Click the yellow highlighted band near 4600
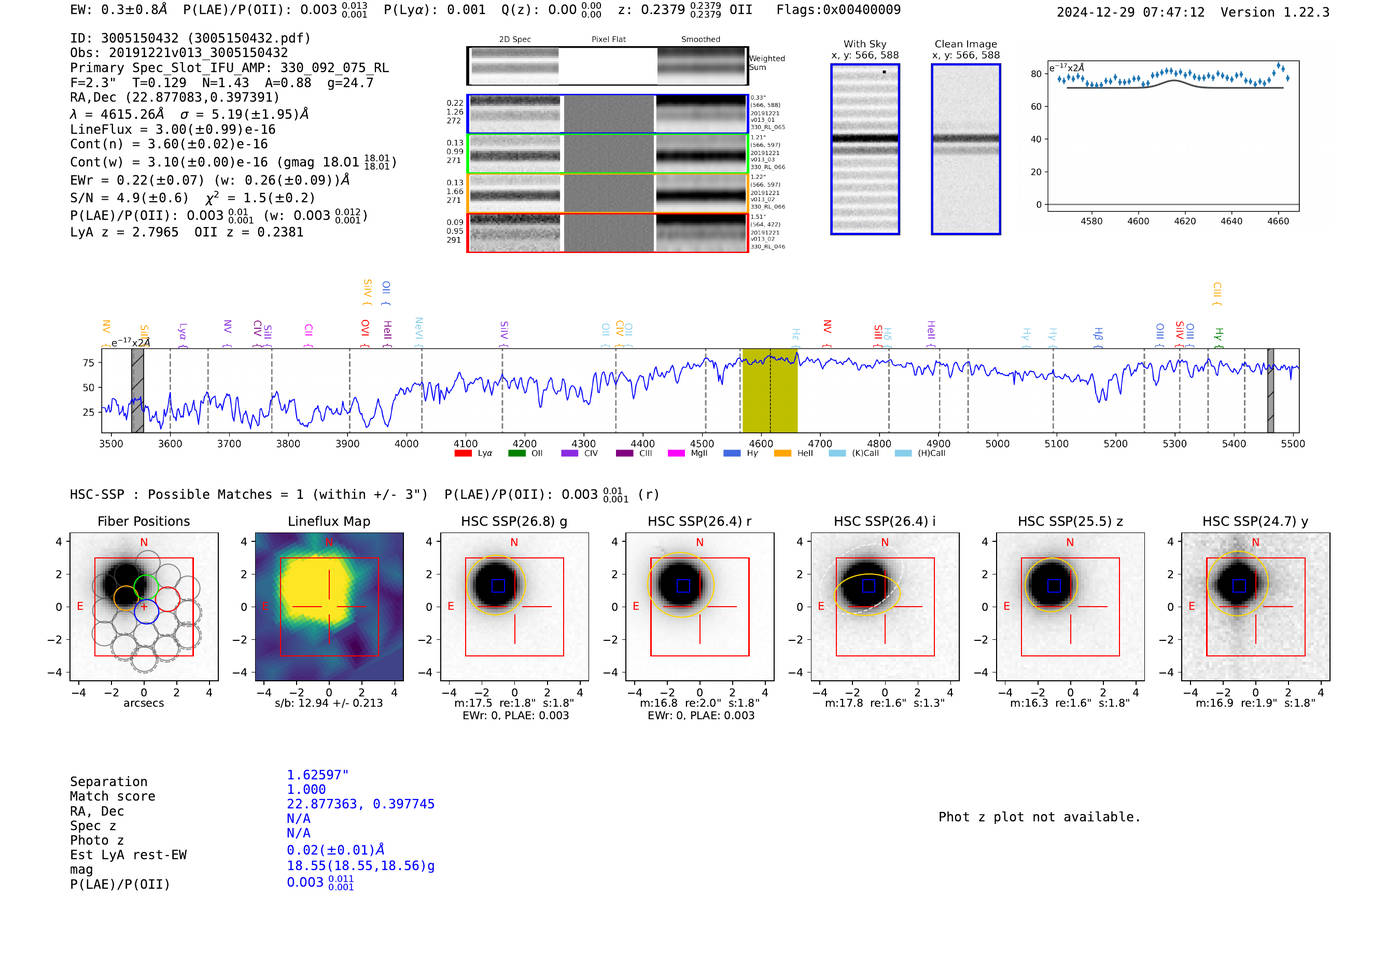This screenshot has height=953, width=1400. point(769,391)
